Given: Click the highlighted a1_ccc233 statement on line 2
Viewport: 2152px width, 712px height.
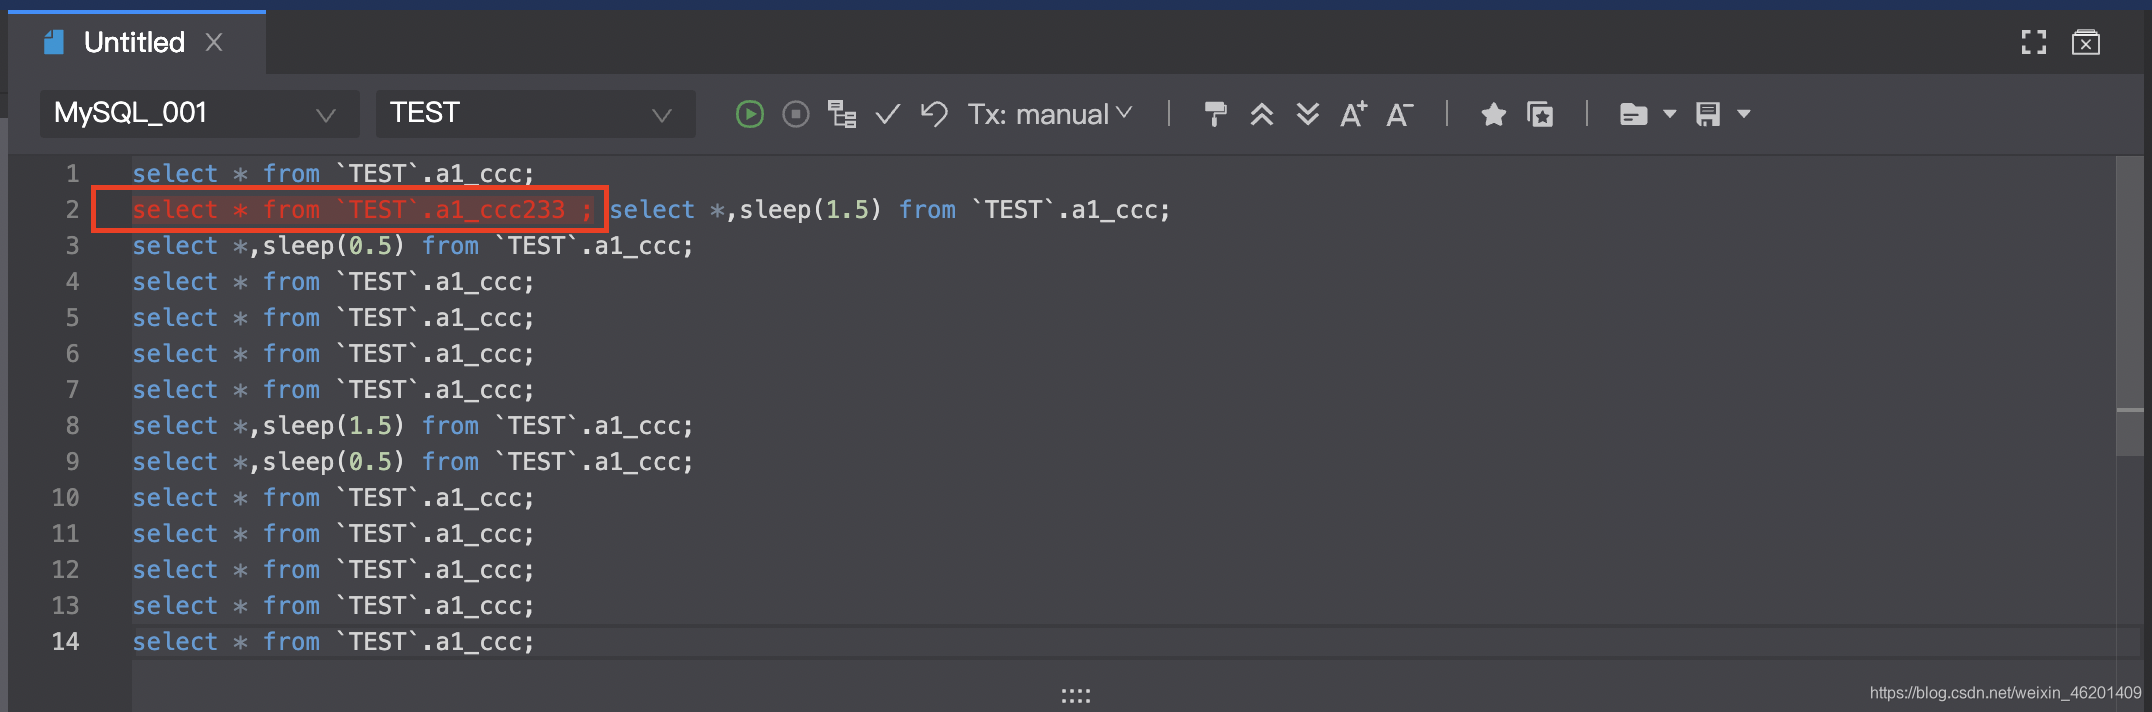Looking at the screenshot, I should [x=363, y=210].
